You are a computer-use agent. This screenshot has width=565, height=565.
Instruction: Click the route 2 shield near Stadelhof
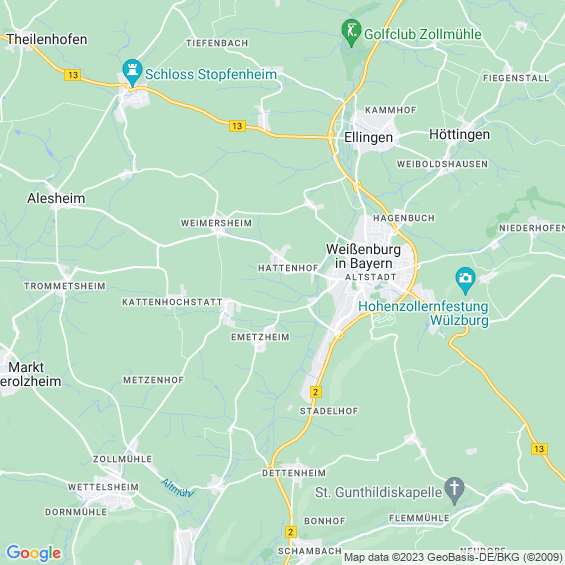316,392
